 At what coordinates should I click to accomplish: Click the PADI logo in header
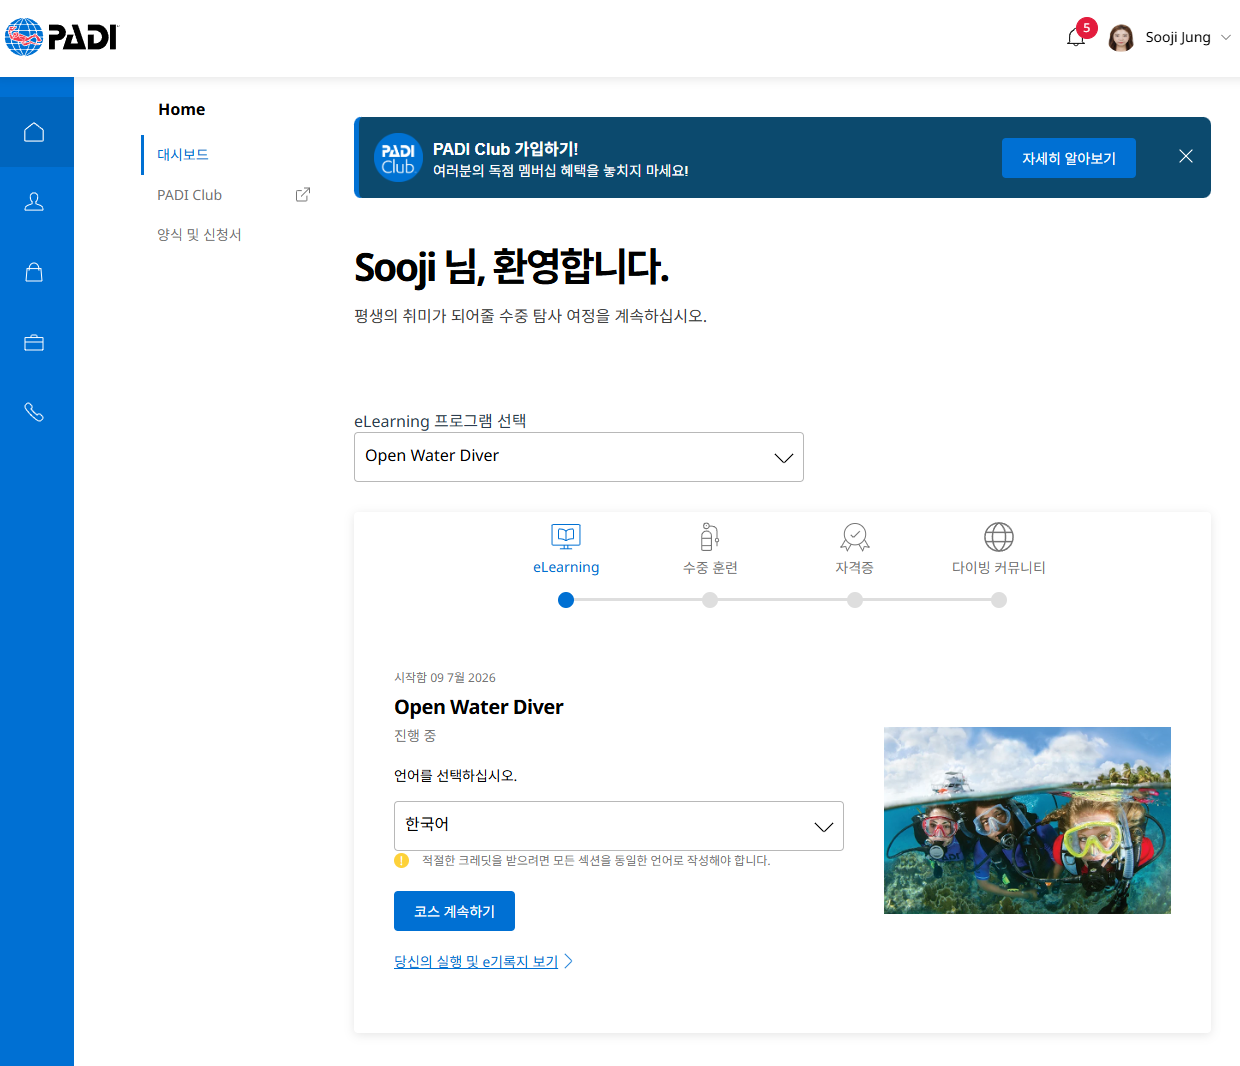61,37
